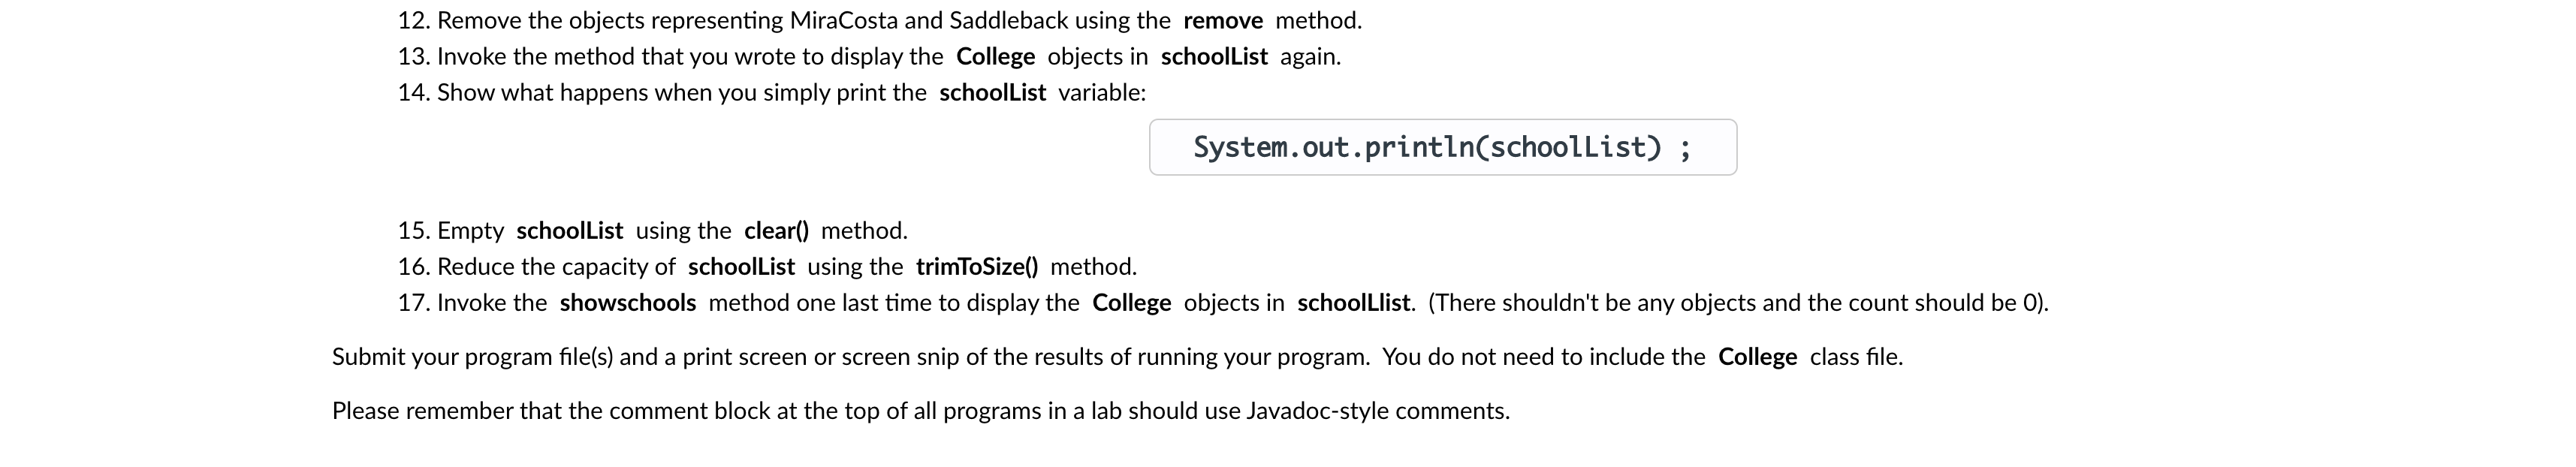Click 'schoolLlist.' in step 17
The image size is (2576, 467).
1356,303
